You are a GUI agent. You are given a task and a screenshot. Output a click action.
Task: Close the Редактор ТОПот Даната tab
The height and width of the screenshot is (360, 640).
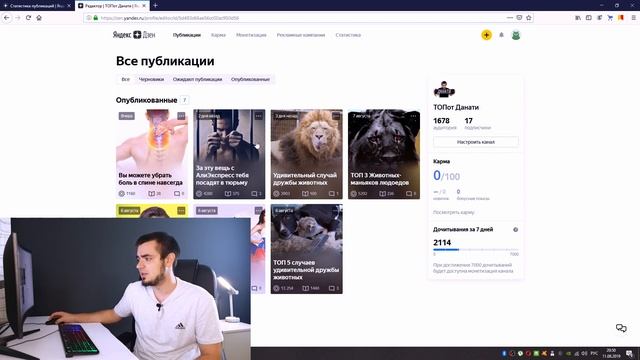[x=144, y=6]
